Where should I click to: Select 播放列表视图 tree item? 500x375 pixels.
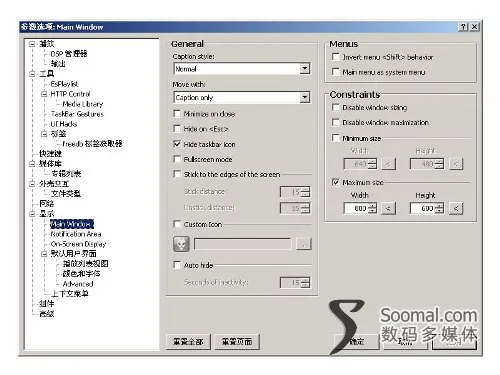click(x=85, y=264)
